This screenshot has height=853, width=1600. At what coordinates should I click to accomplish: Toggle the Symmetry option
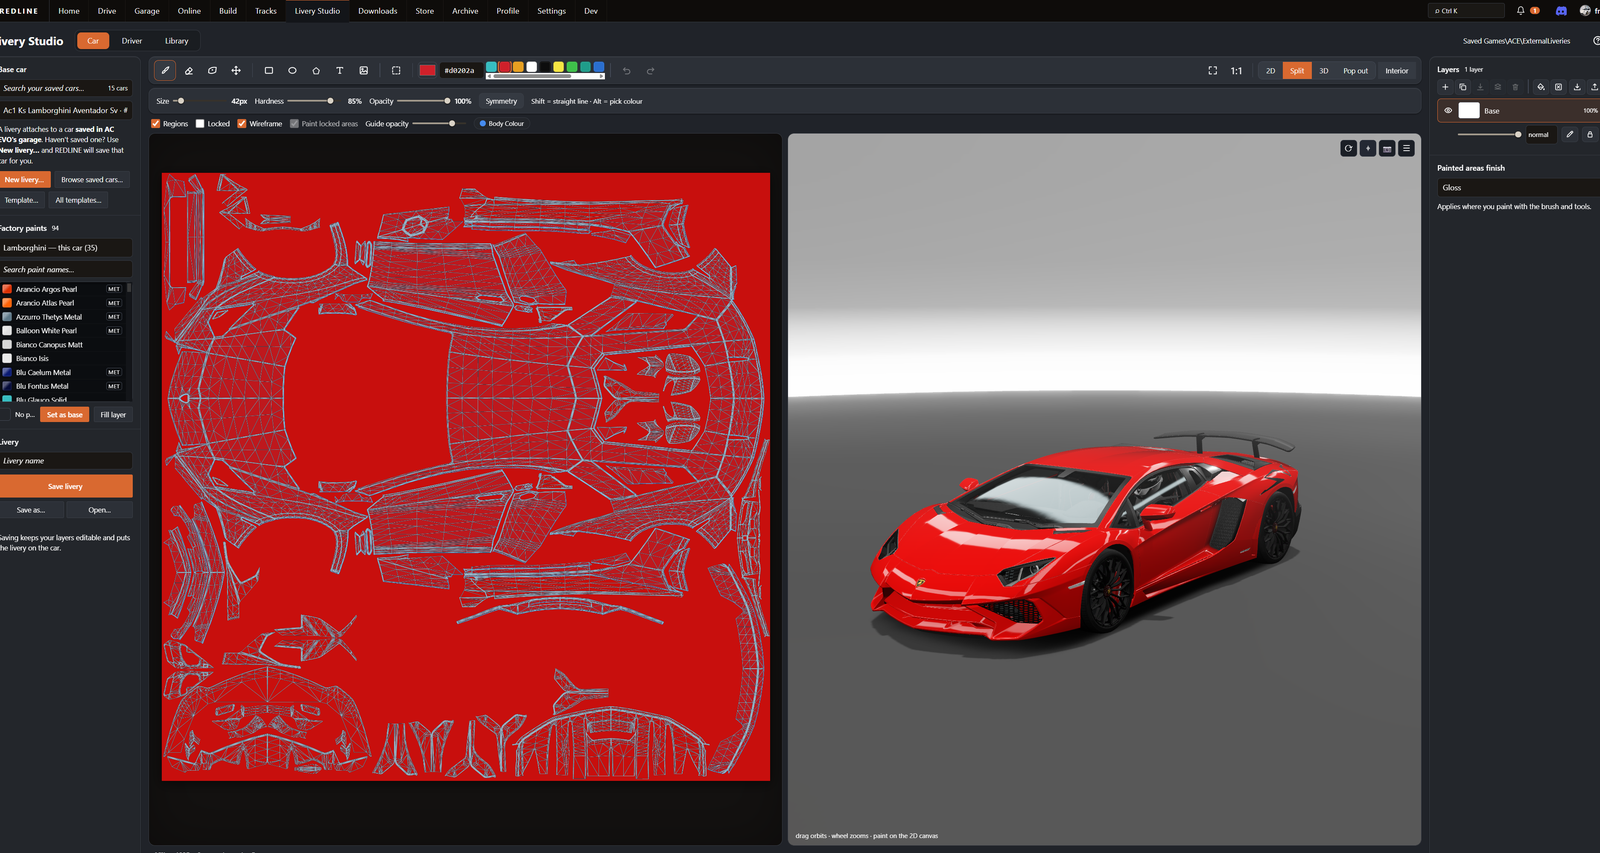point(501,101)
